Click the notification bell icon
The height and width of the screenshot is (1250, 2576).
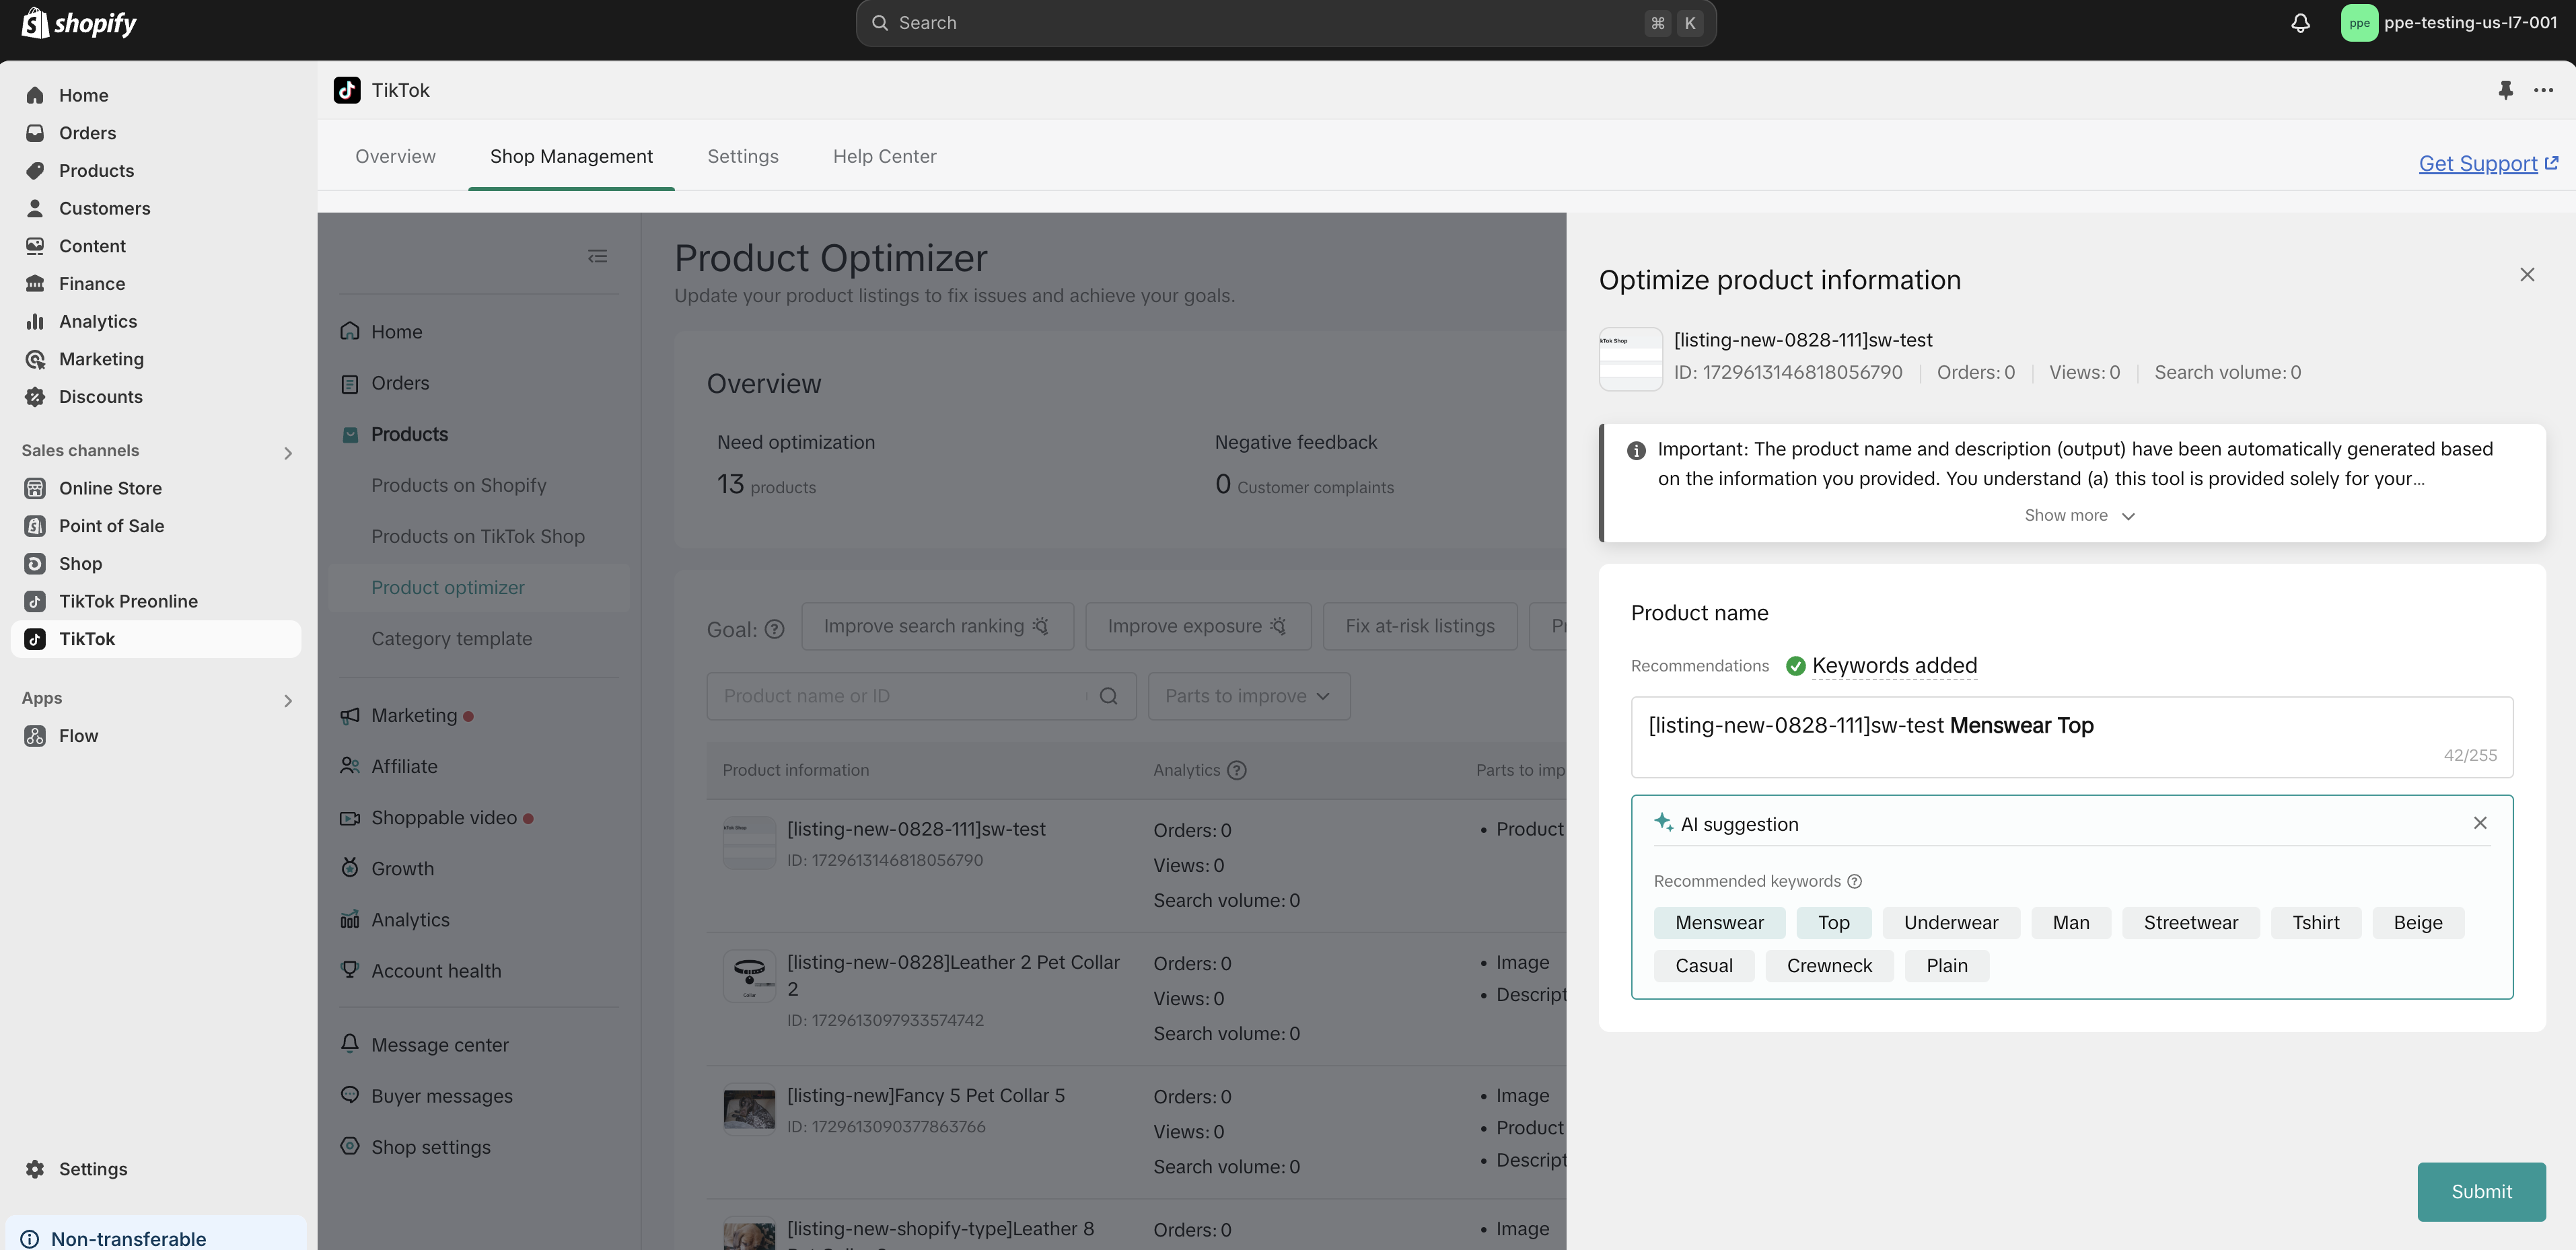click(x=2300, y=23)
